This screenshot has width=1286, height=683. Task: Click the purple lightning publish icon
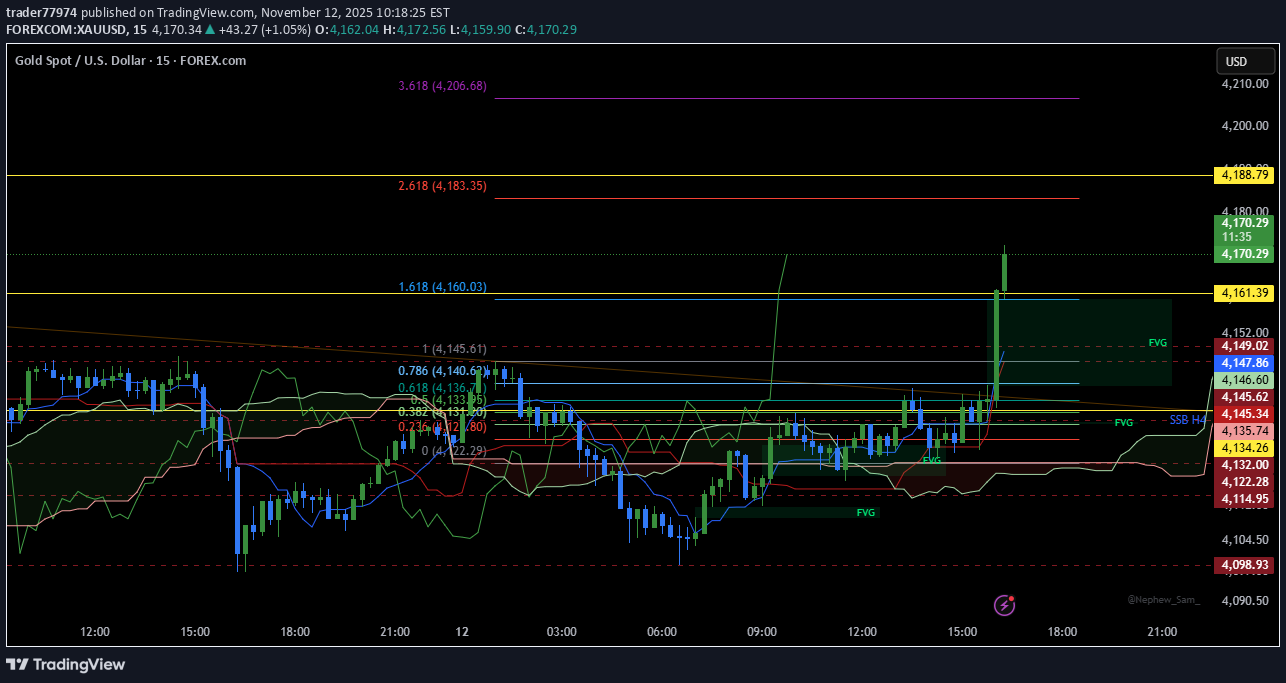pyautogui.click(x=1004, y=605)
